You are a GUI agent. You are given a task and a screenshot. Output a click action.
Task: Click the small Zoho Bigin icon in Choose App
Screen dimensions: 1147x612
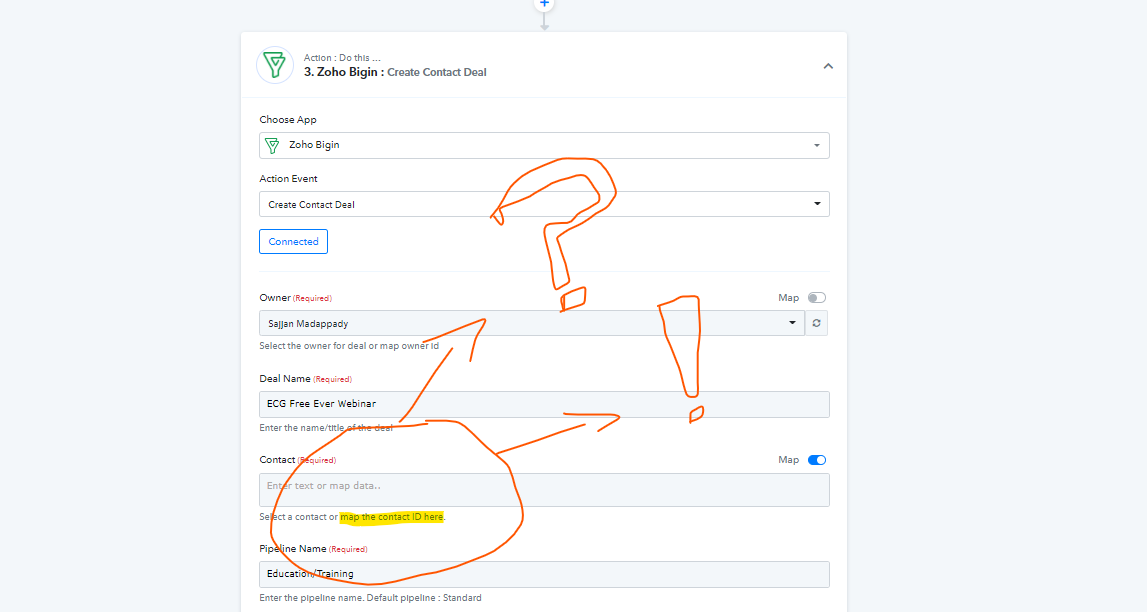pyautogui.click(x=272, y=146)
